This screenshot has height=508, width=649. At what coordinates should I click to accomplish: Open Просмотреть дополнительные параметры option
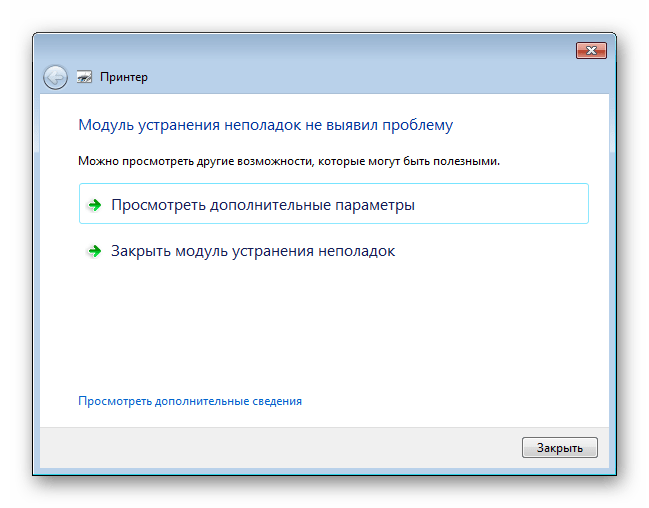coord(334,204)
